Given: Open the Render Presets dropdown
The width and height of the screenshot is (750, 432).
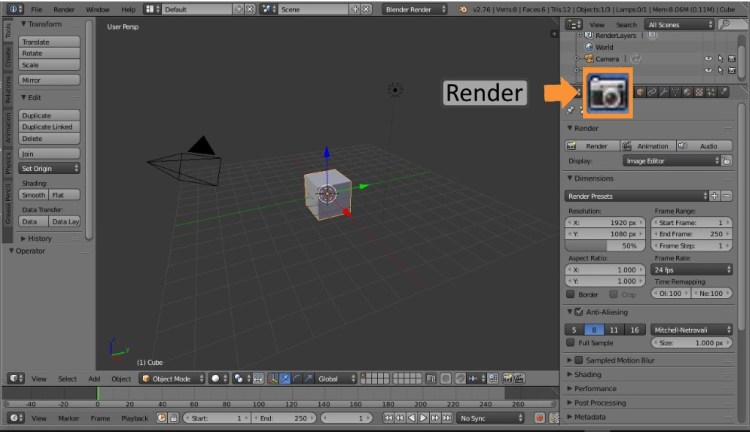Looking at the screenshot, I should (636, 196).
